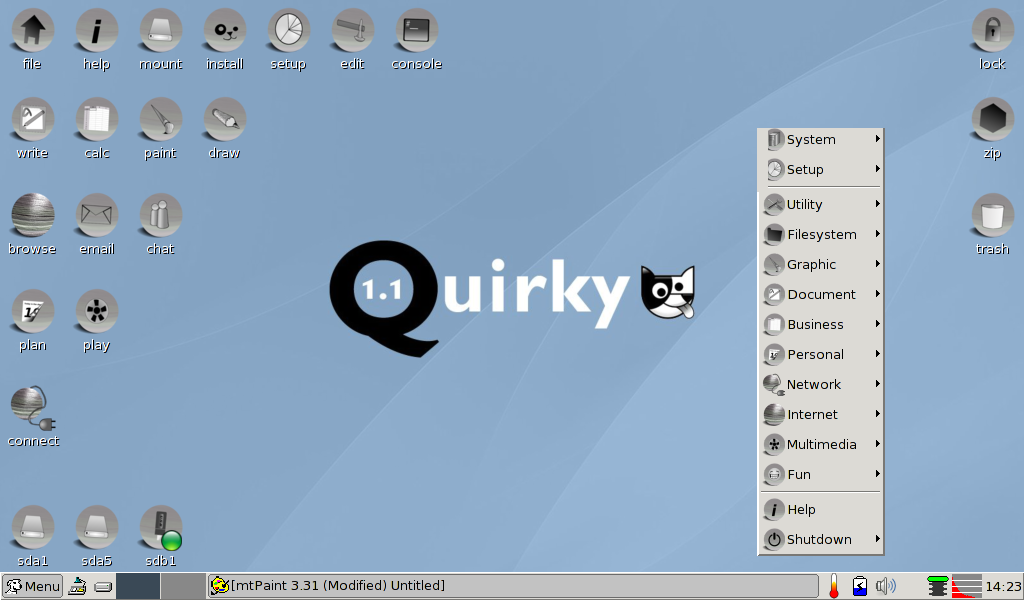Viewport: 1024px width, 600px height.
Task: Expand the Setup submenu
Action: (x=821, y=169)
